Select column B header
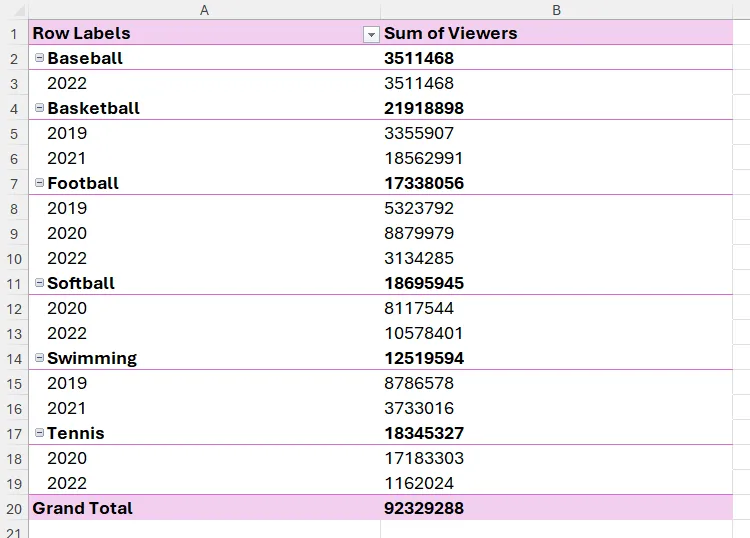The image size is (750, 538). [556, 10]
